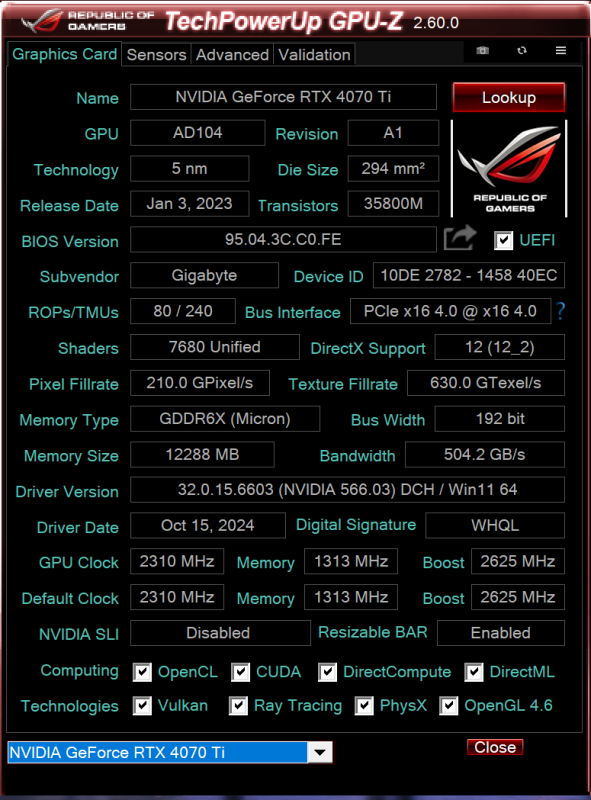Click the Default Clock row Boost value 2625 MHz
591x800 pixels.
tap(518, 597)
